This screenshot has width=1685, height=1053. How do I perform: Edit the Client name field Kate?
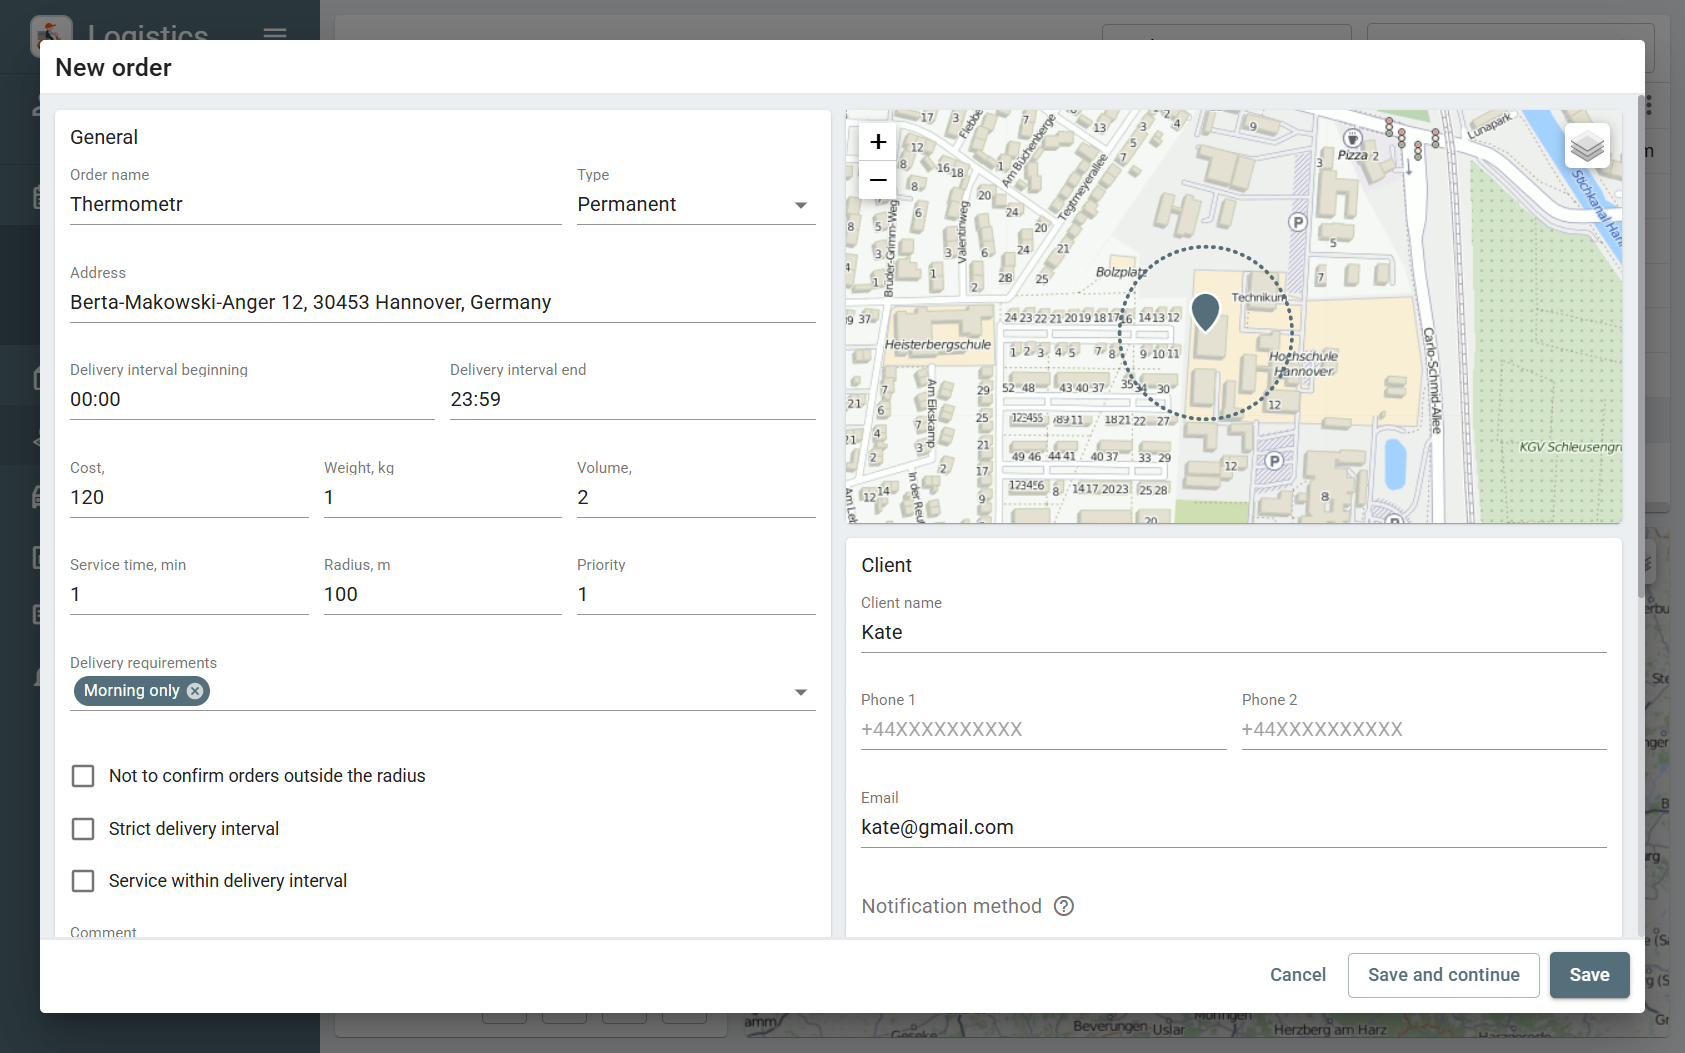pos(1234,632)
